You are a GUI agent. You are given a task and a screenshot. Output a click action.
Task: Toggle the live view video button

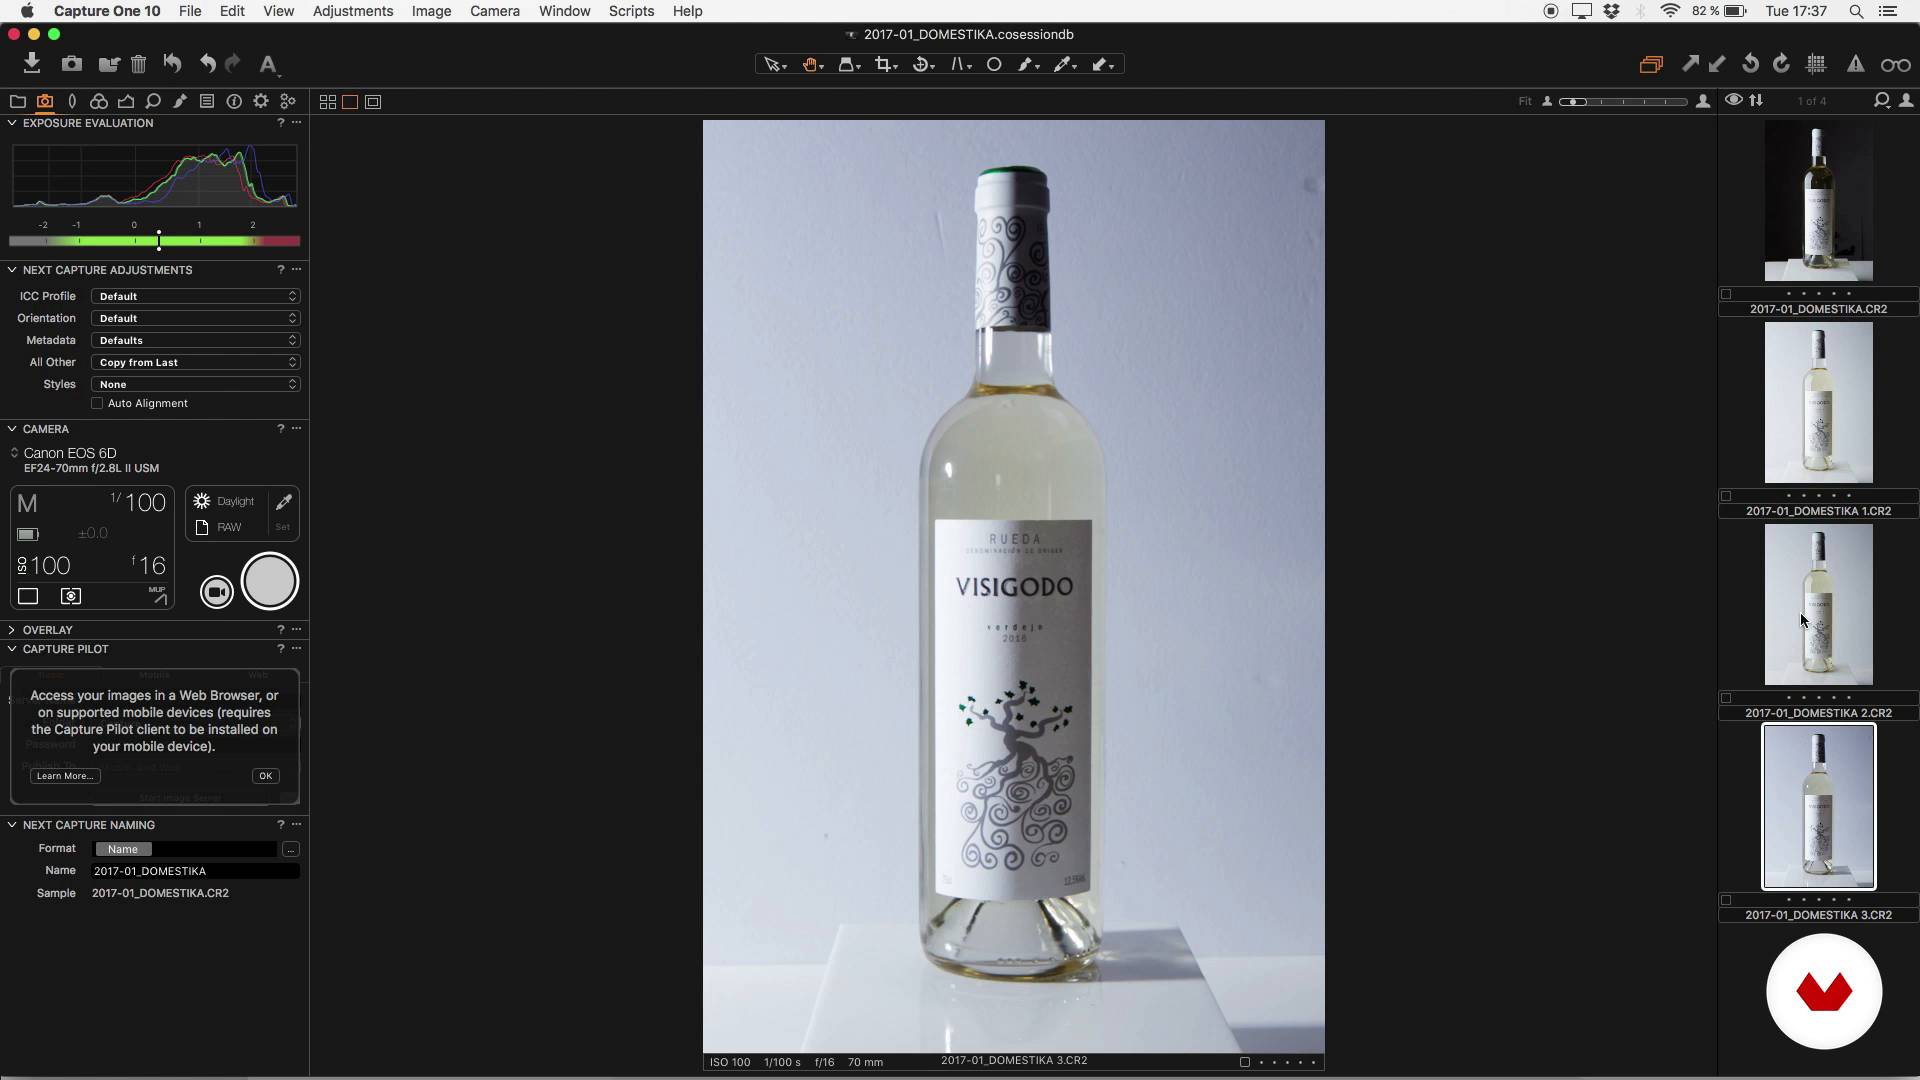point(216,592)
